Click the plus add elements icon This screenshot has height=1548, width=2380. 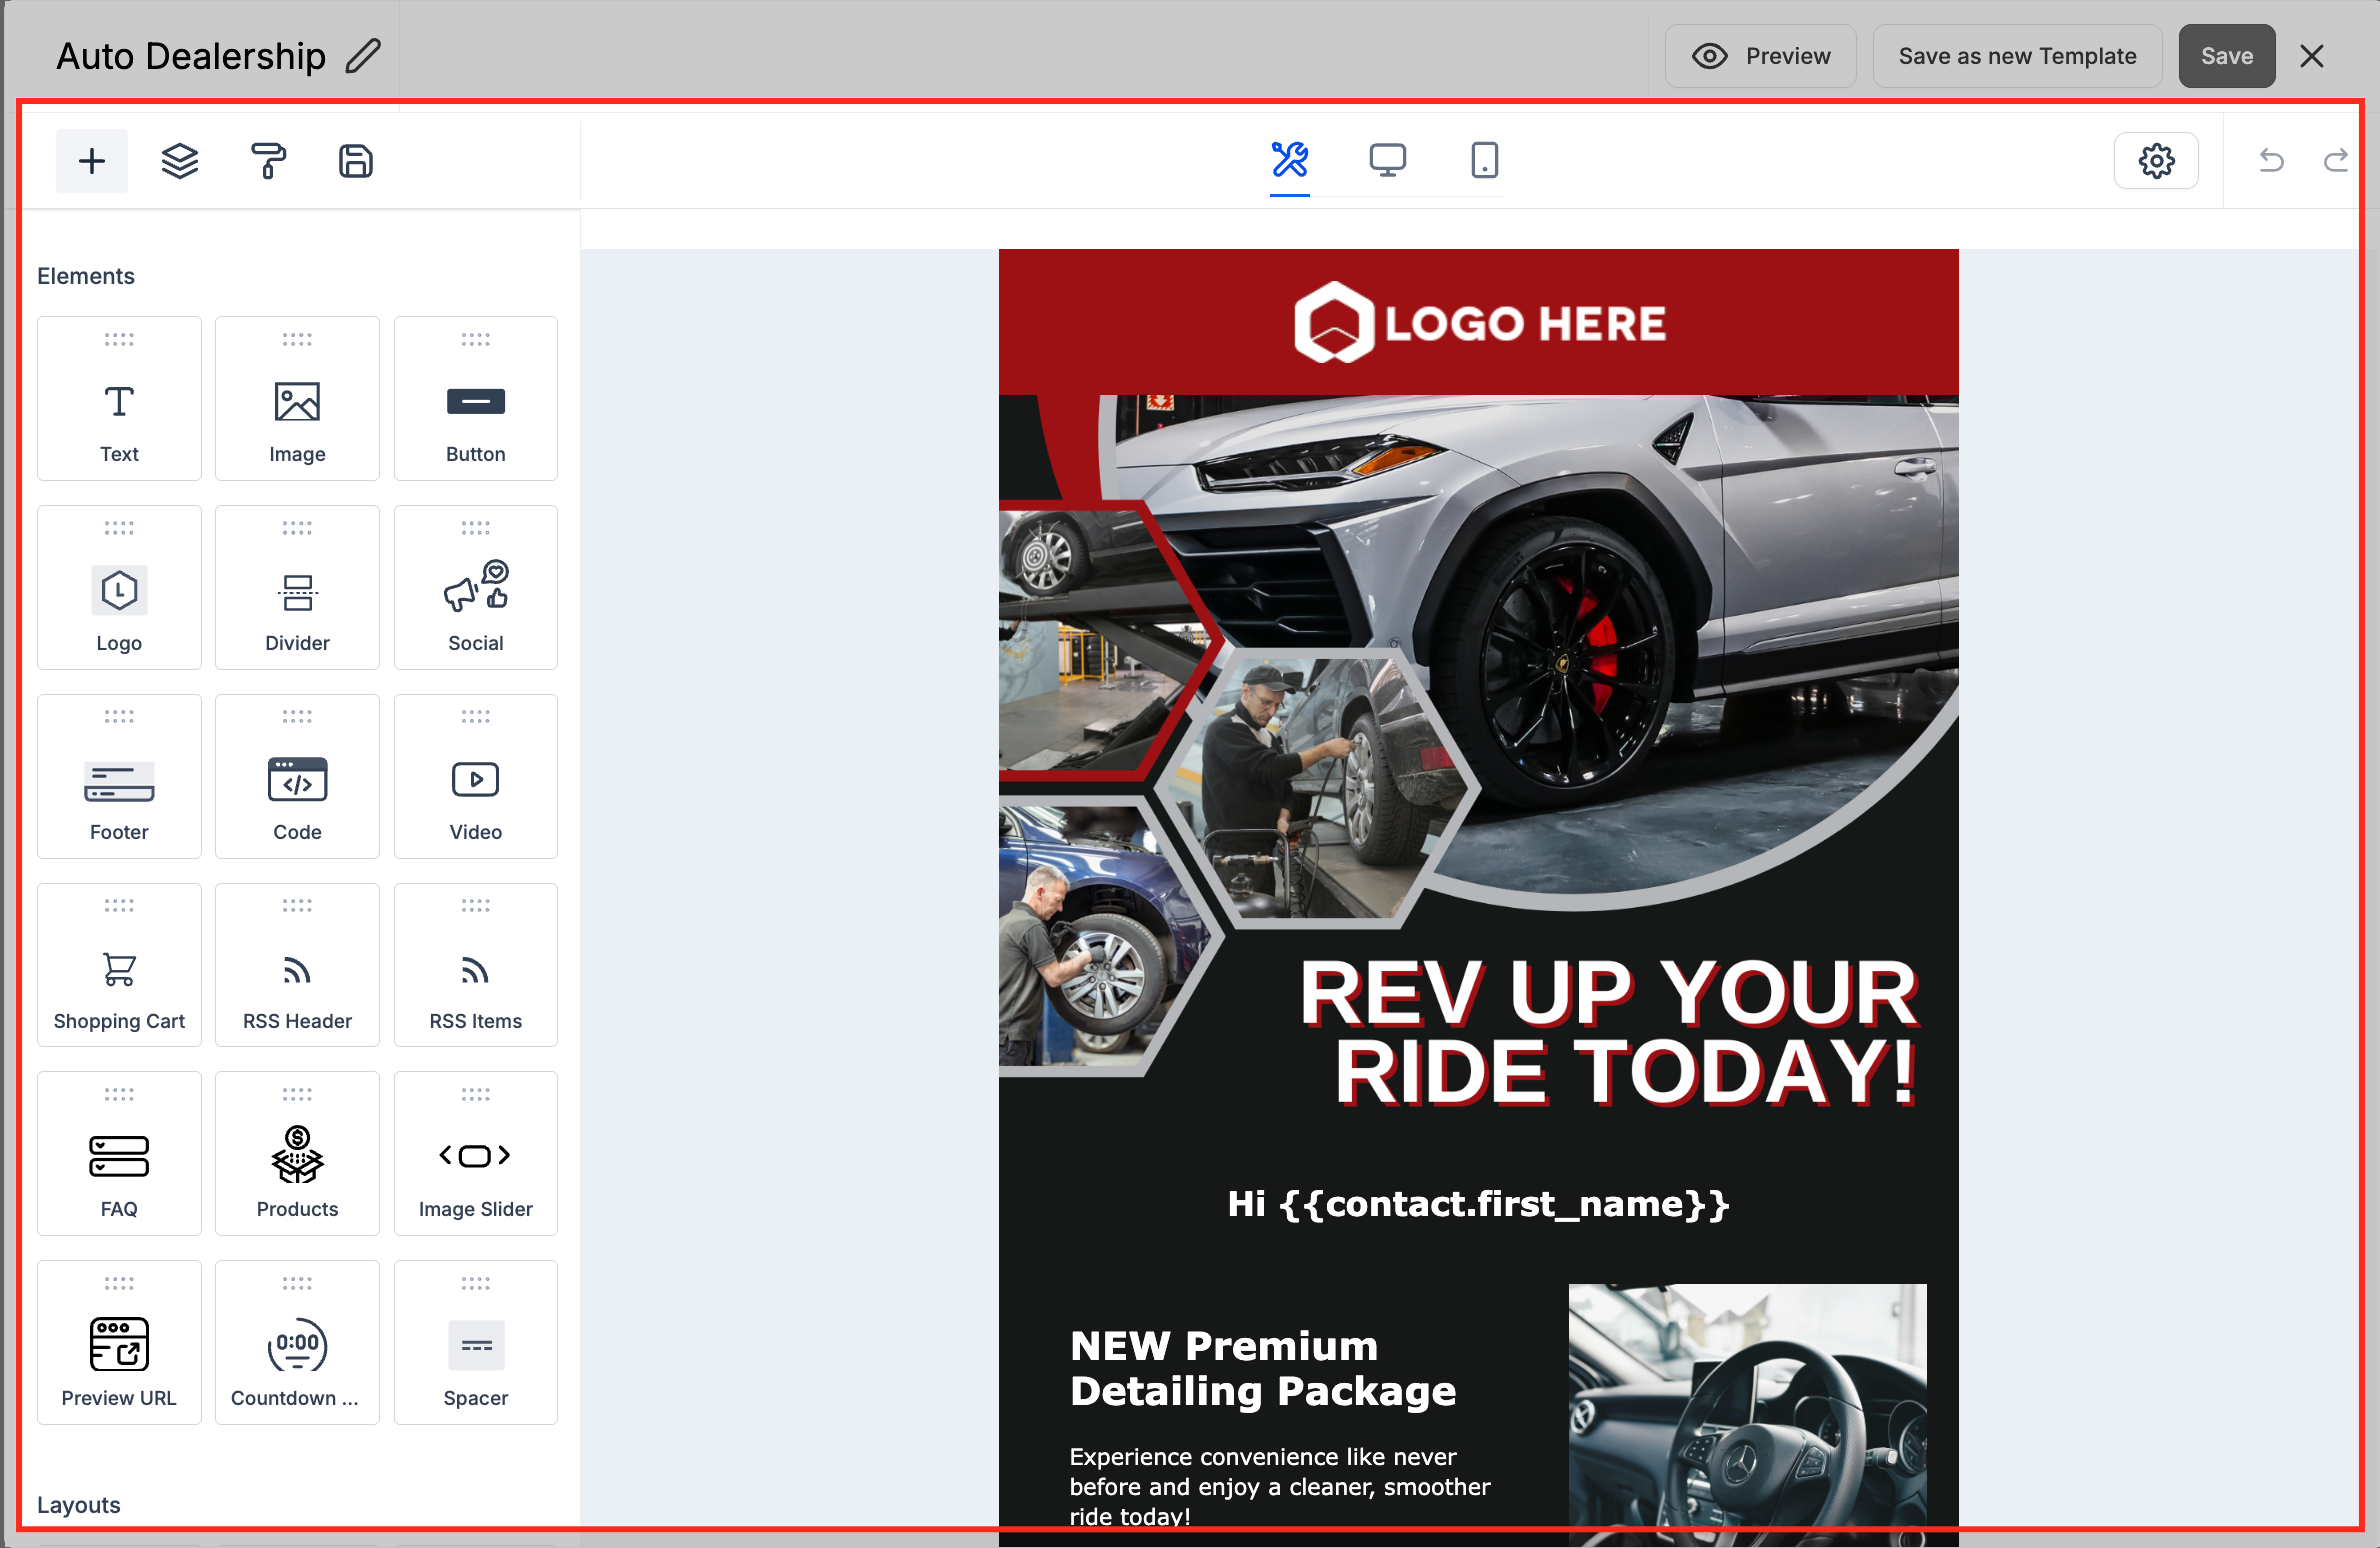tap(91, 160)
